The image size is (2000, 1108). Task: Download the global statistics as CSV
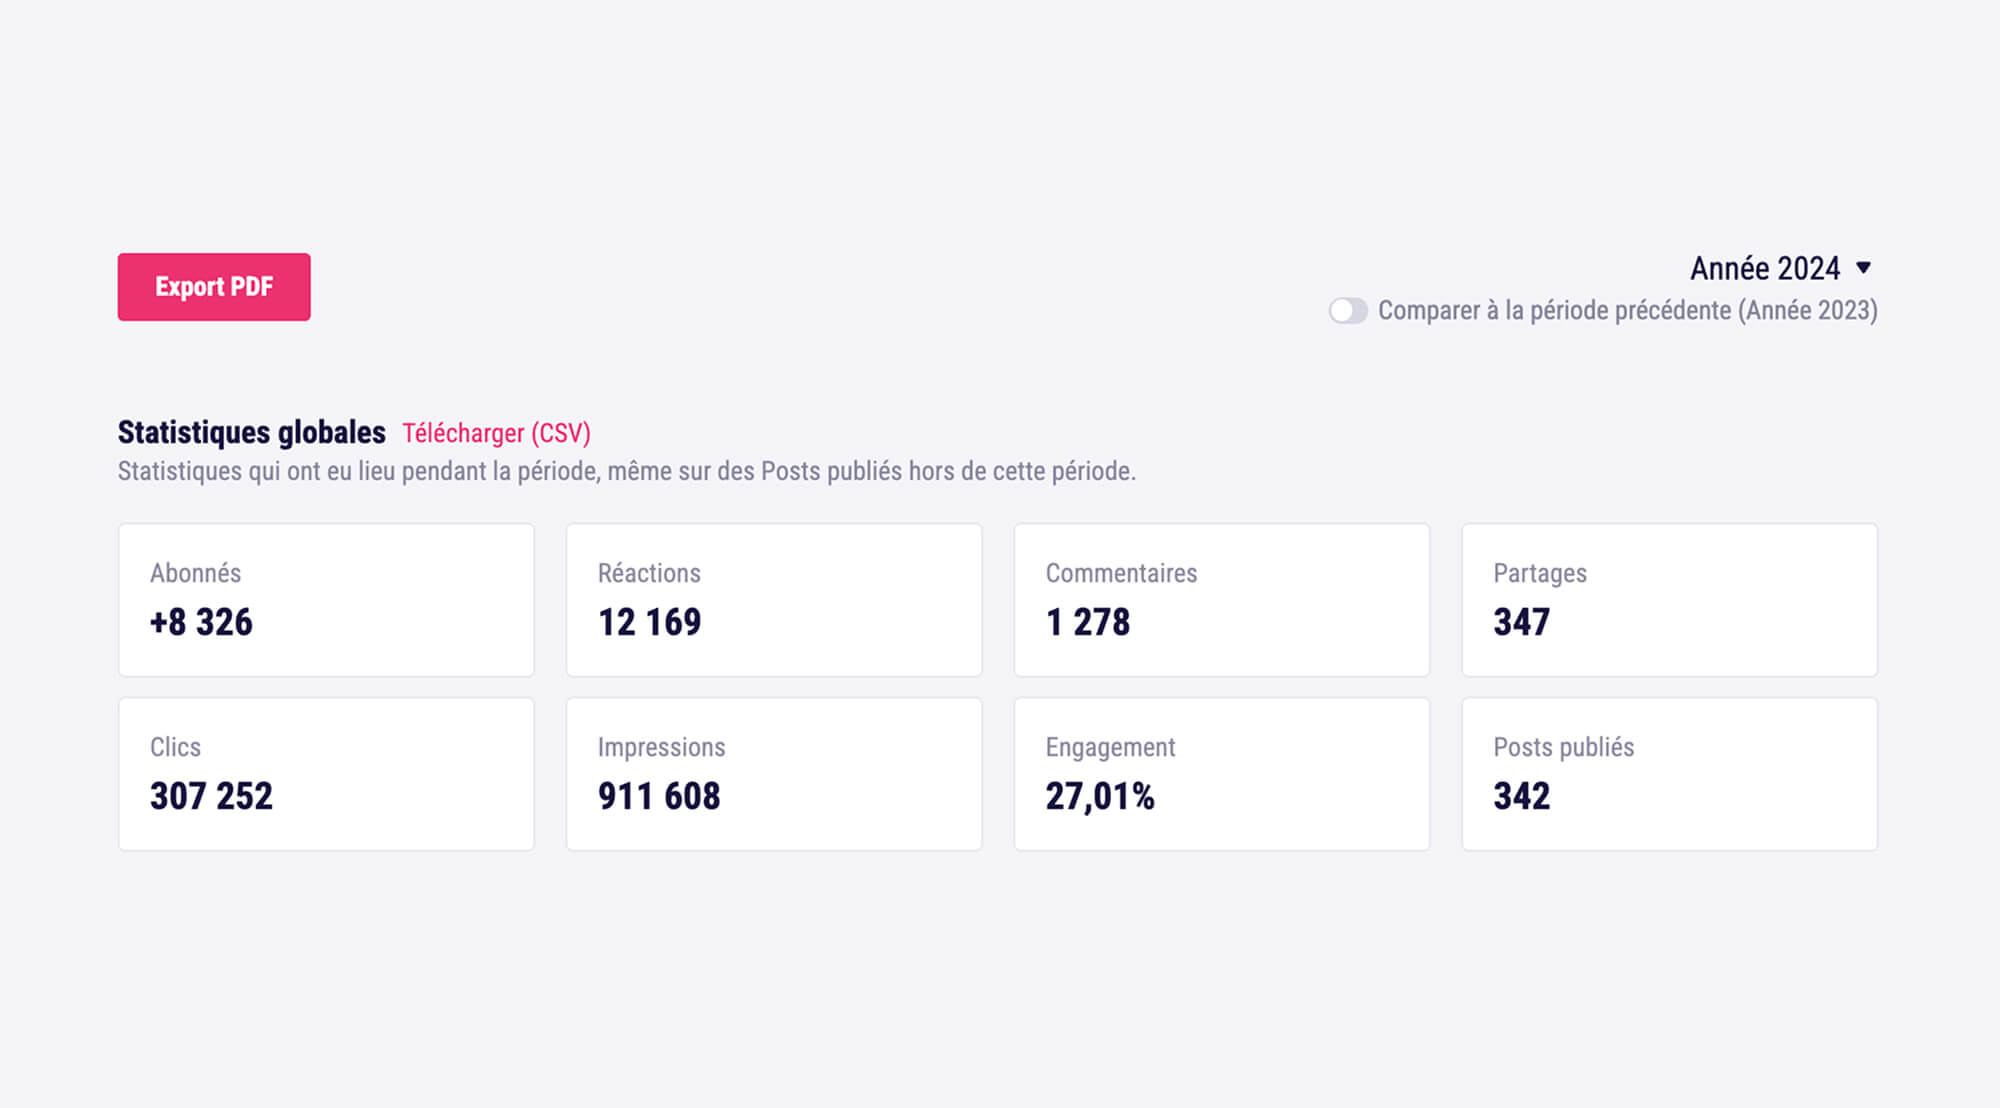[x=496, y=433]
